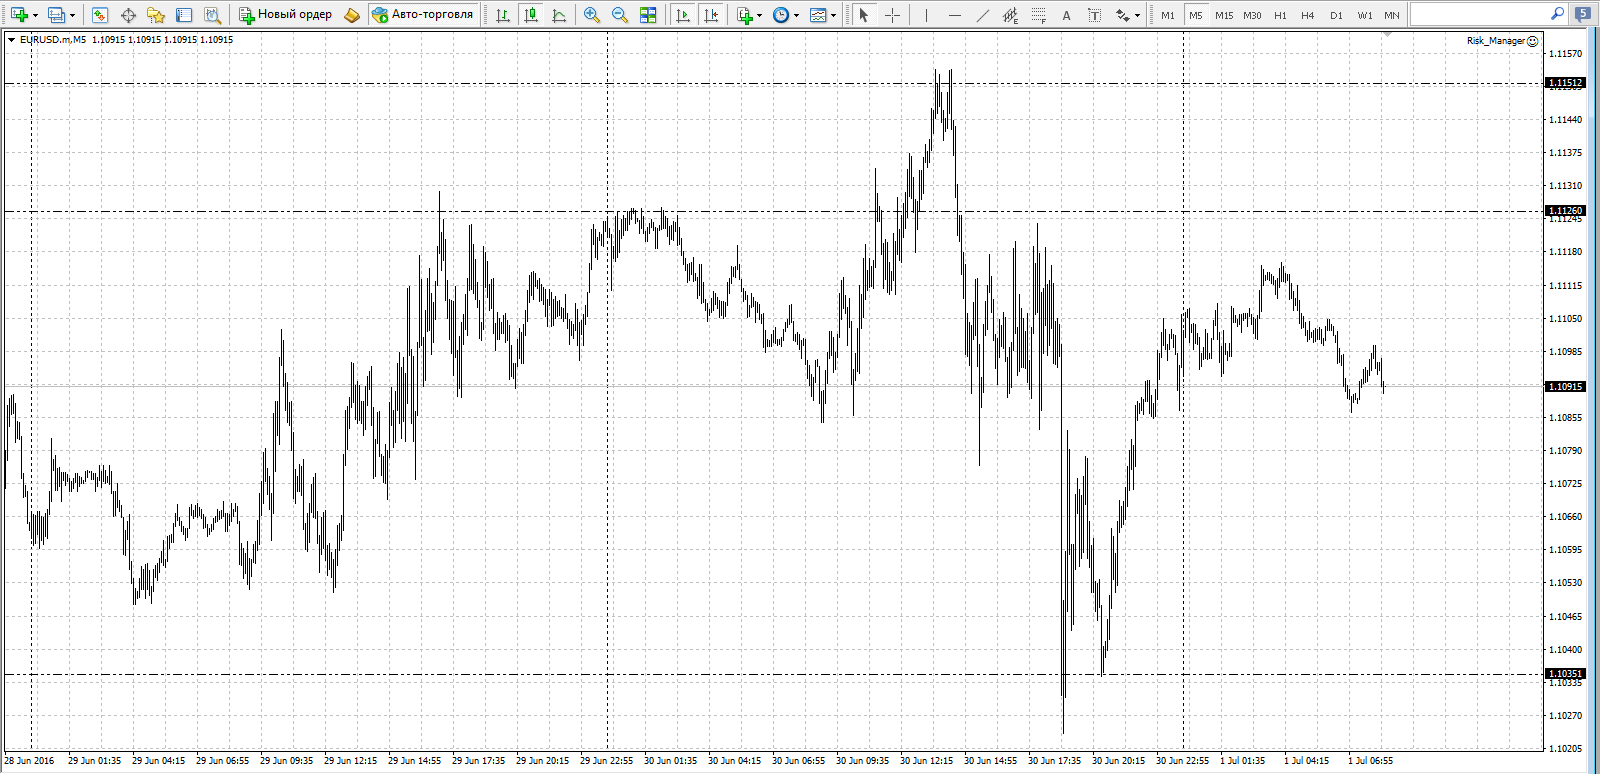This screenshot has height=774, width=1600.
Task: Switch to M15 timeframe
Action: [x=1224, y=15]
